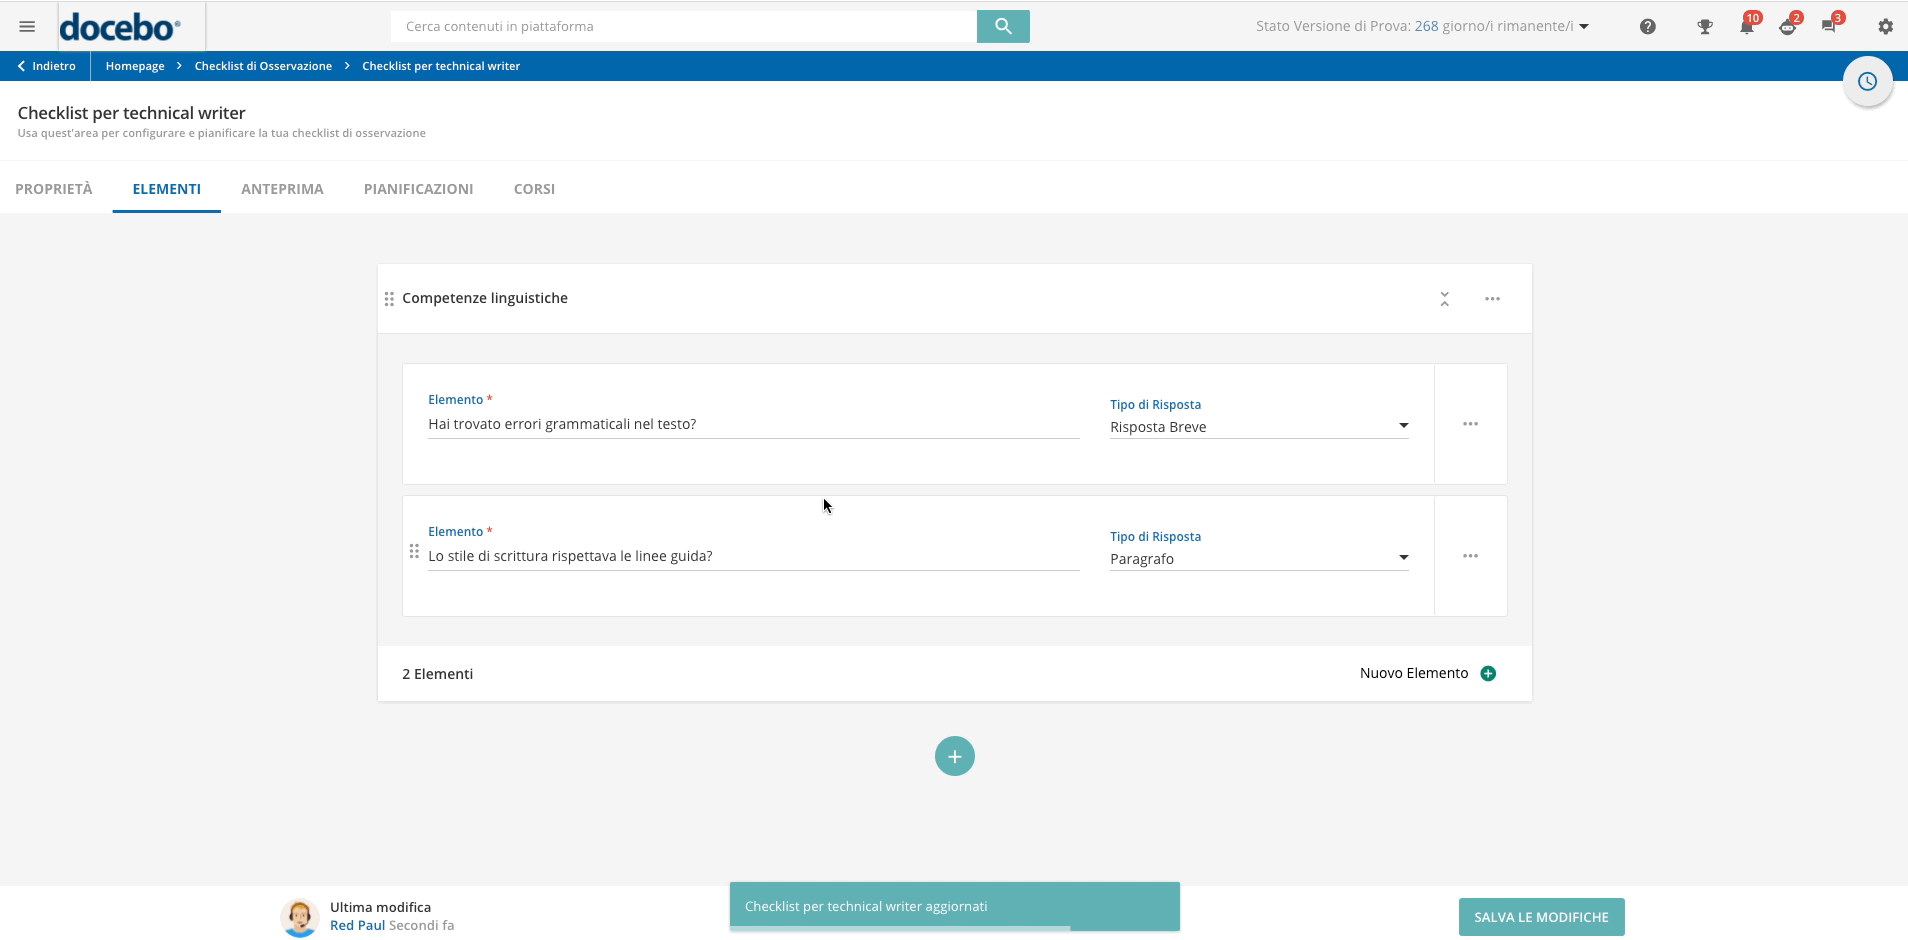Open the chat messages icon with badge 3

pos(1829,27)
